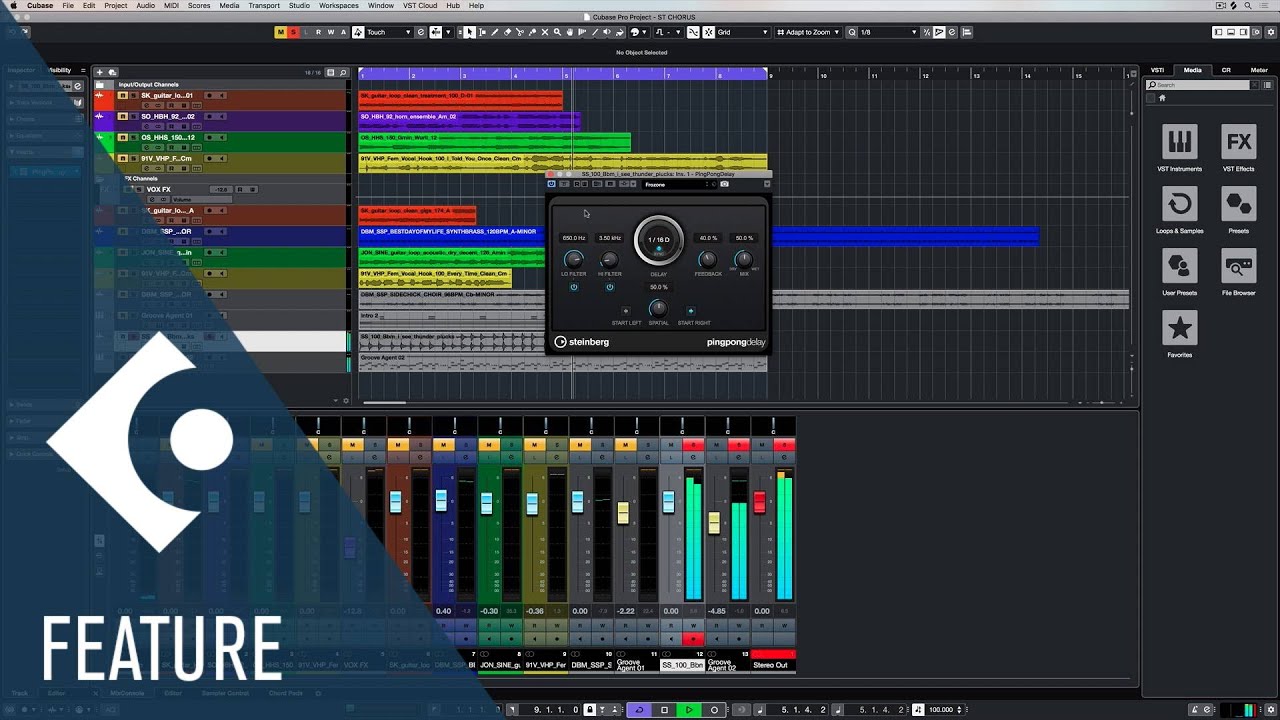Toggle delay SYNC button
The height and width of the screenshot is (720, 1280).
659,249
